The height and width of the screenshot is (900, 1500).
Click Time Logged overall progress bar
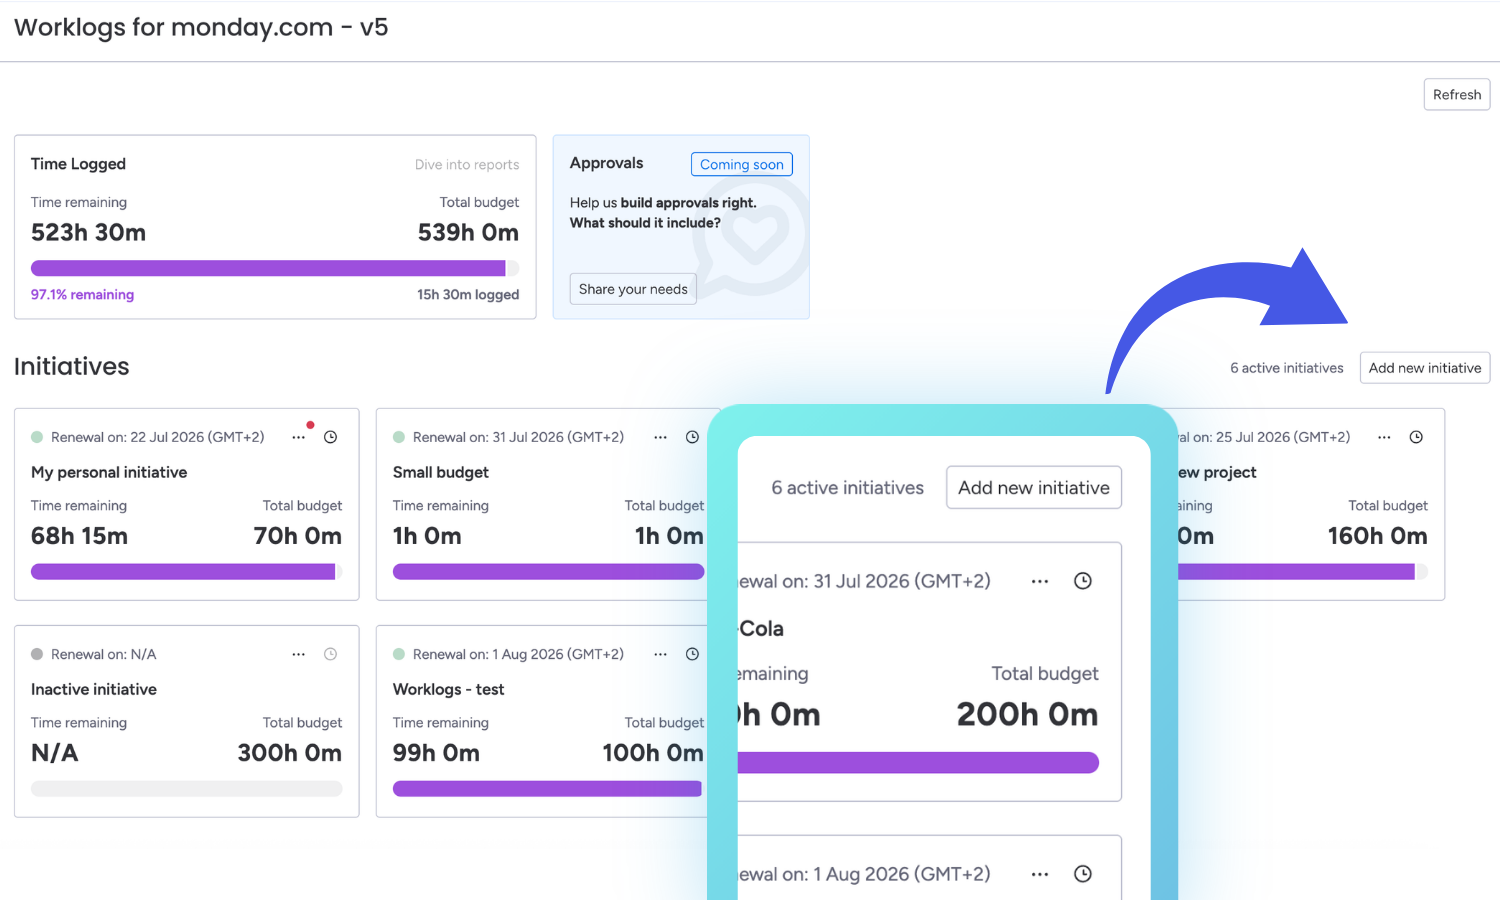275,268
